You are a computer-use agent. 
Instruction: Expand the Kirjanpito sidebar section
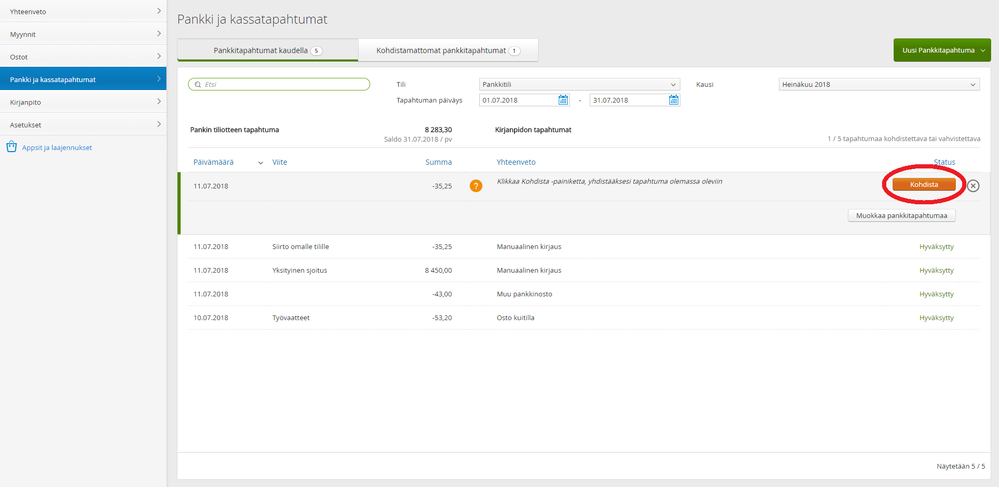click(x=83, y=102)
